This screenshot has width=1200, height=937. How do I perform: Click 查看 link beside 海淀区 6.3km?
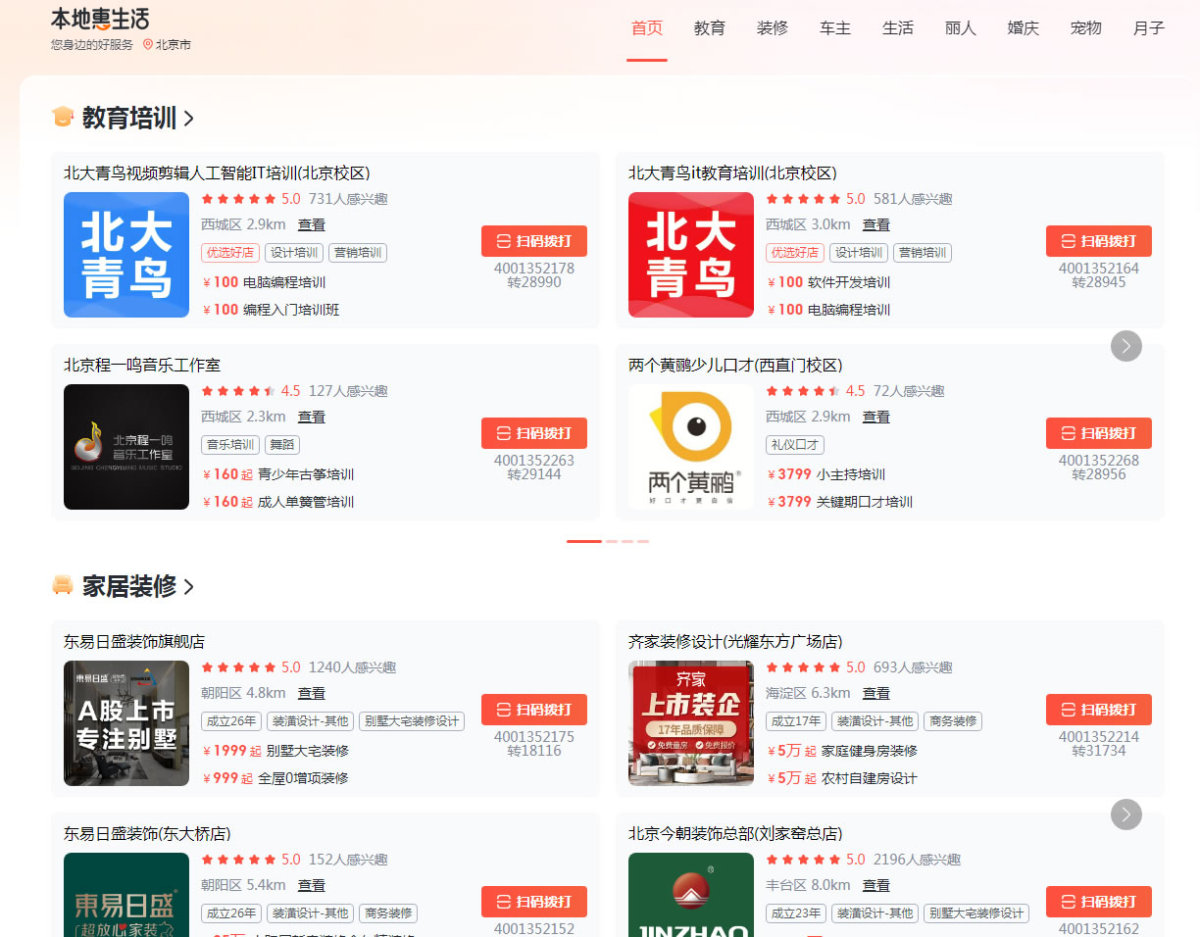point(876,693)
